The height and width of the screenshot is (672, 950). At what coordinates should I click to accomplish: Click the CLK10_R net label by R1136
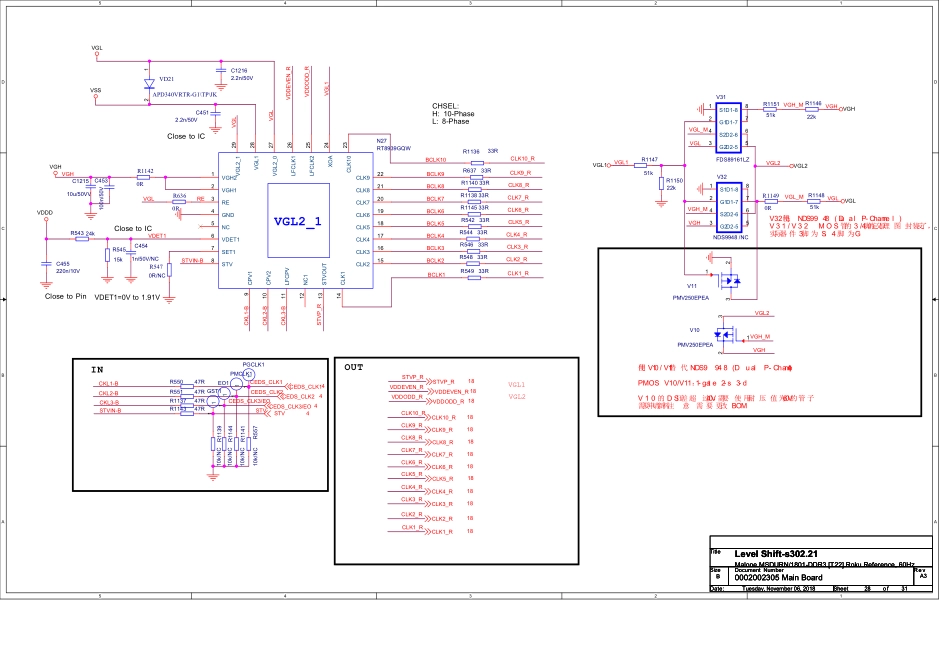tap(522, 159)
